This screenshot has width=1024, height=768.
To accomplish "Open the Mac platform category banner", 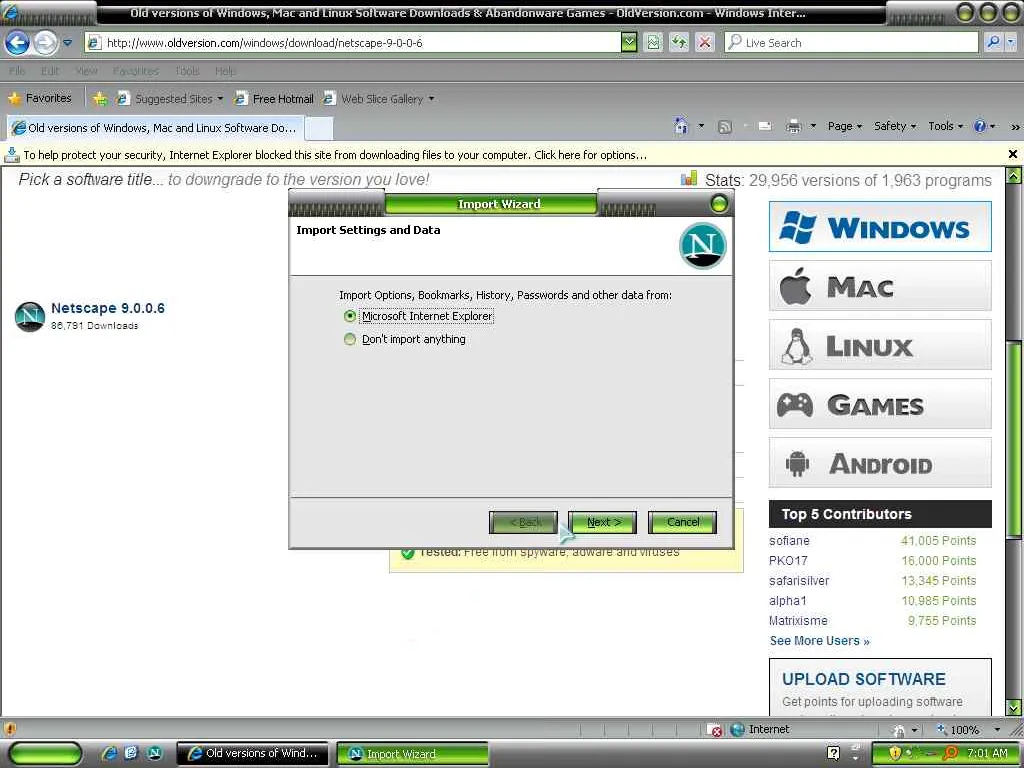I will point(880,286).
